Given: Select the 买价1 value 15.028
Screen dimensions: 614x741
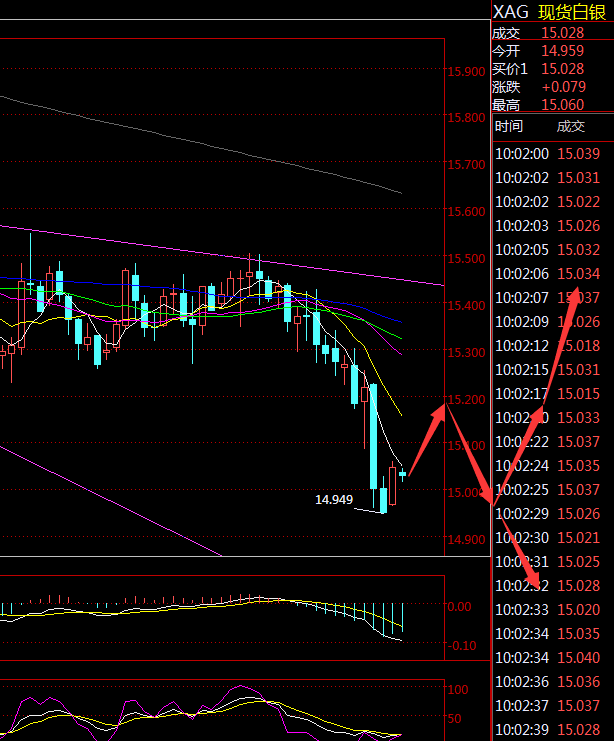Looking at the screenshot, I should [562, 69].
